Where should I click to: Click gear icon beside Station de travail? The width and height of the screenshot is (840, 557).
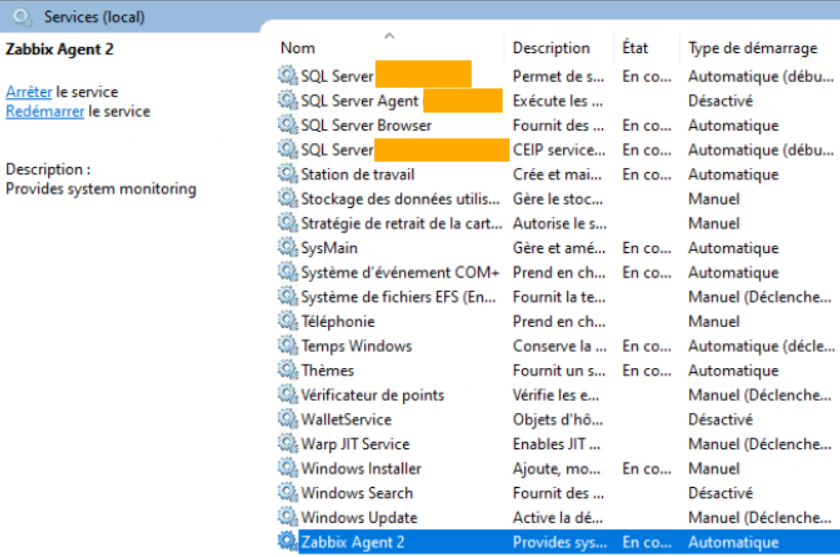pyautogui.click(x=288, y=174)
